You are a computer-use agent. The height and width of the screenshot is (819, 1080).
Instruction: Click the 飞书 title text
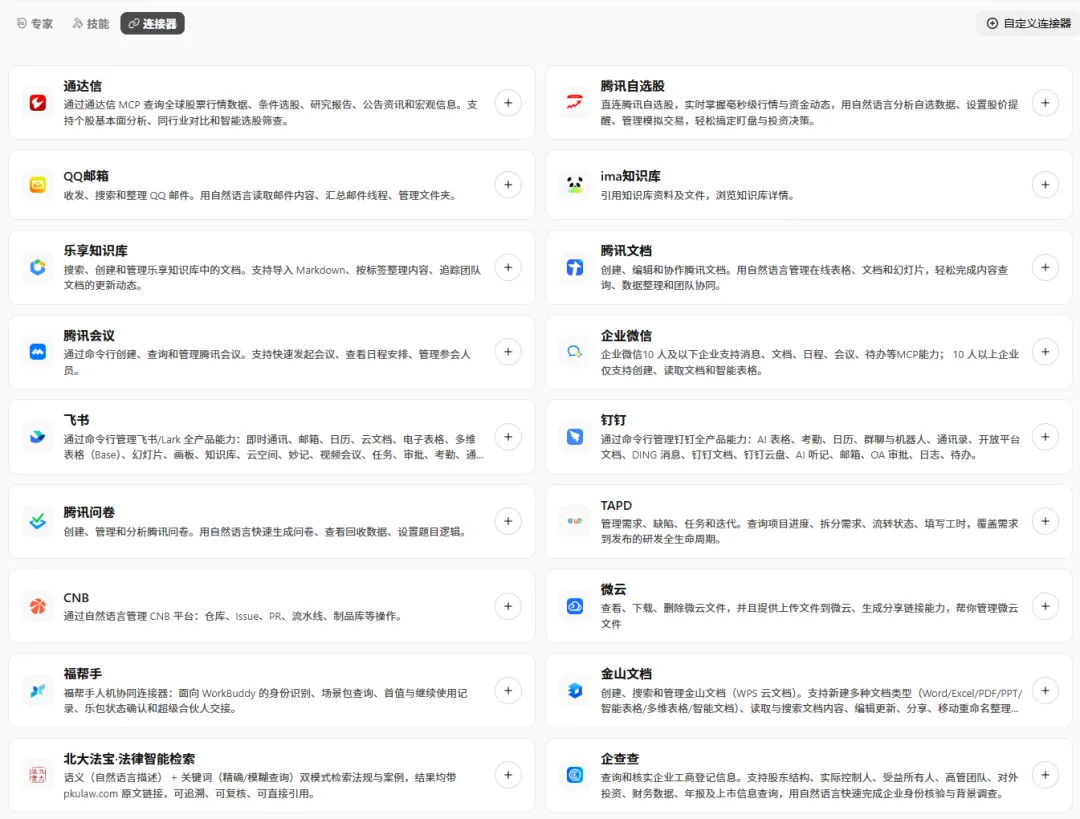(76, 420)
